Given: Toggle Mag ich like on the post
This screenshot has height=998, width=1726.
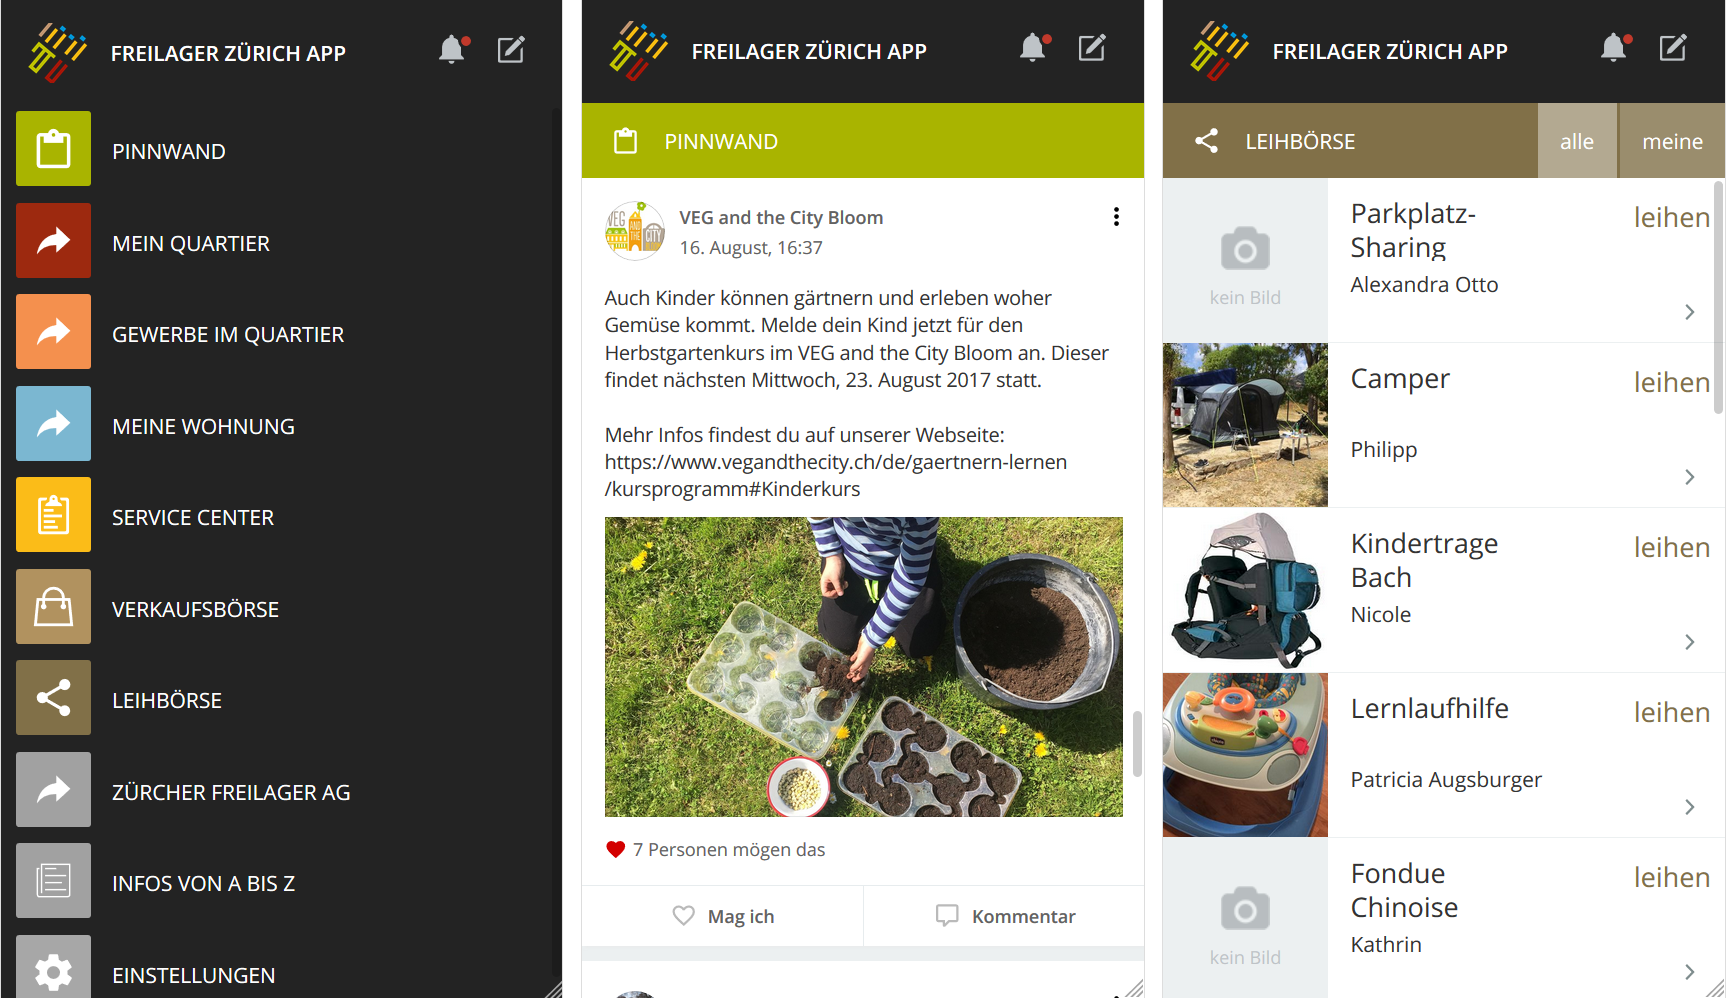Looking at the screenshot, I should point(723,916).
